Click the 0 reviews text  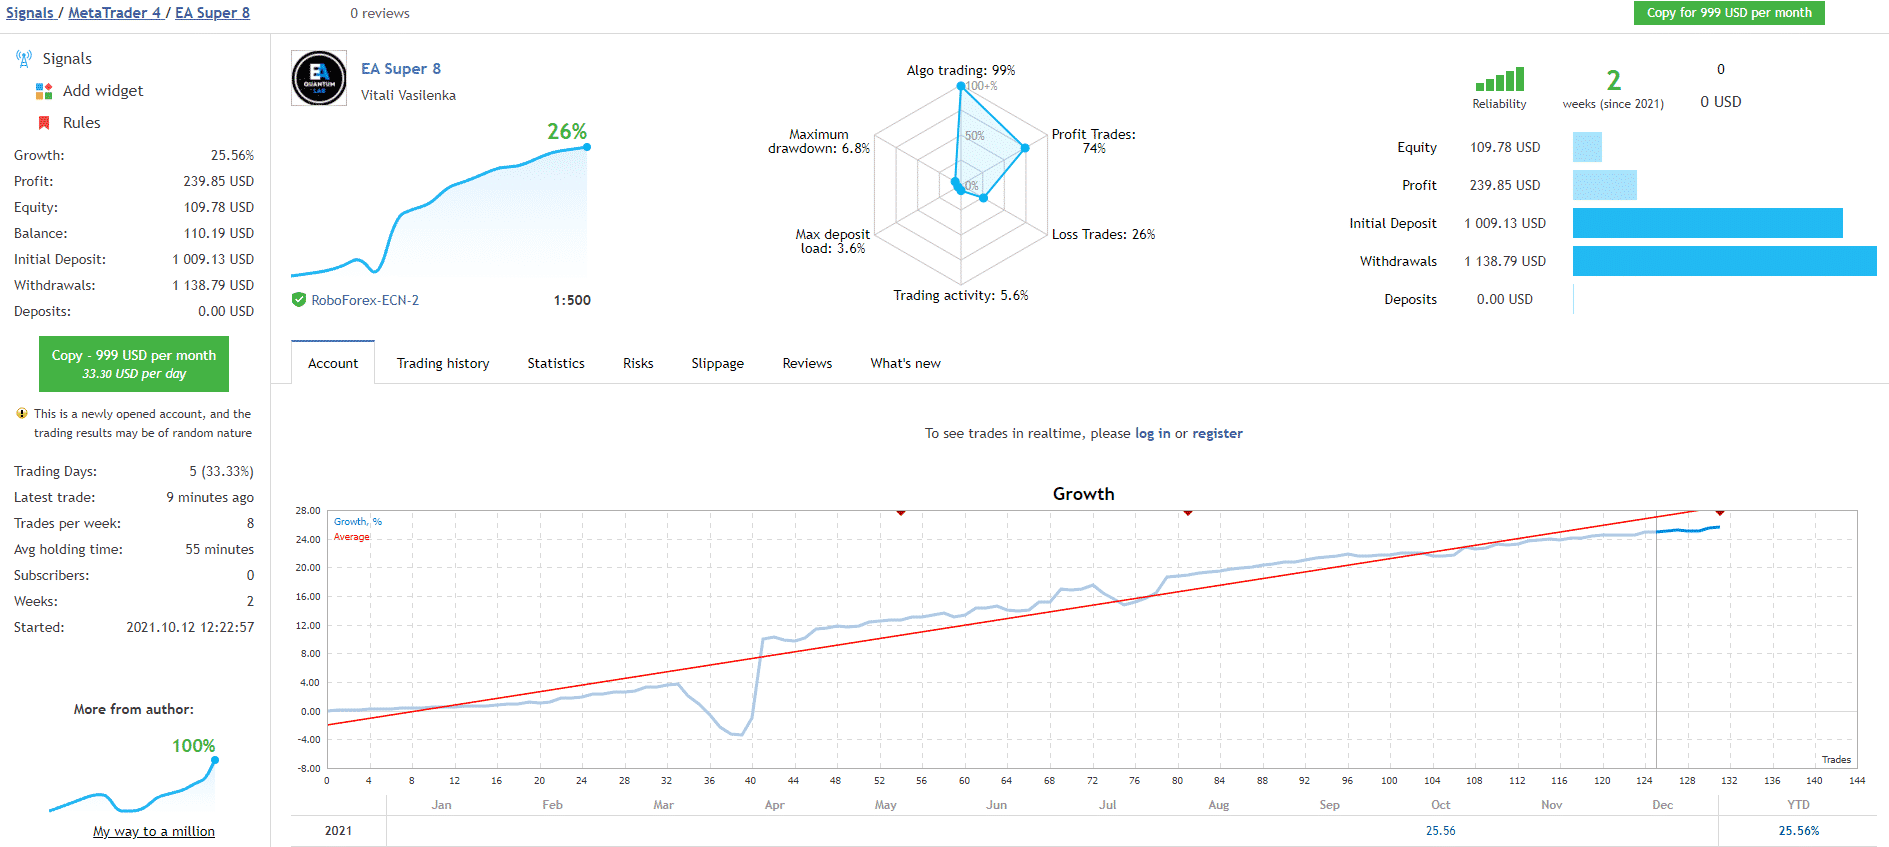380,13
